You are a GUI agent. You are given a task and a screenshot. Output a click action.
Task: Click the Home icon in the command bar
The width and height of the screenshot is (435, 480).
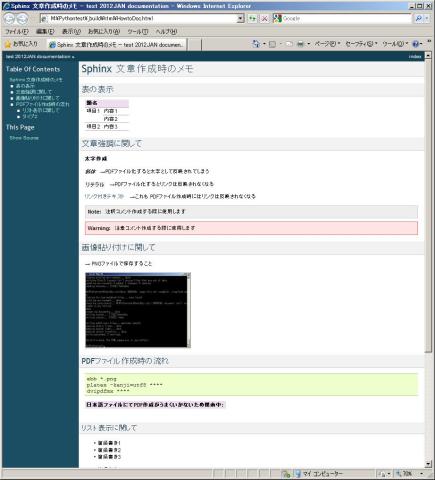click(x=256, y=44)
